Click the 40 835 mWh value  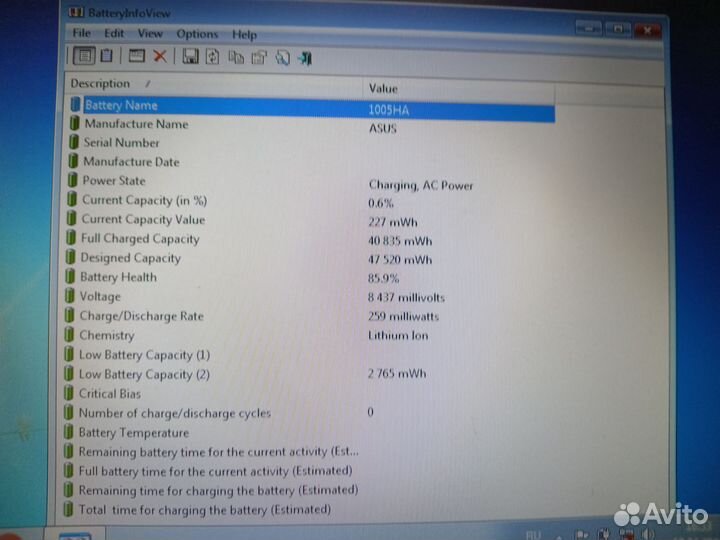pyautogui.click(x=400, y=241)
